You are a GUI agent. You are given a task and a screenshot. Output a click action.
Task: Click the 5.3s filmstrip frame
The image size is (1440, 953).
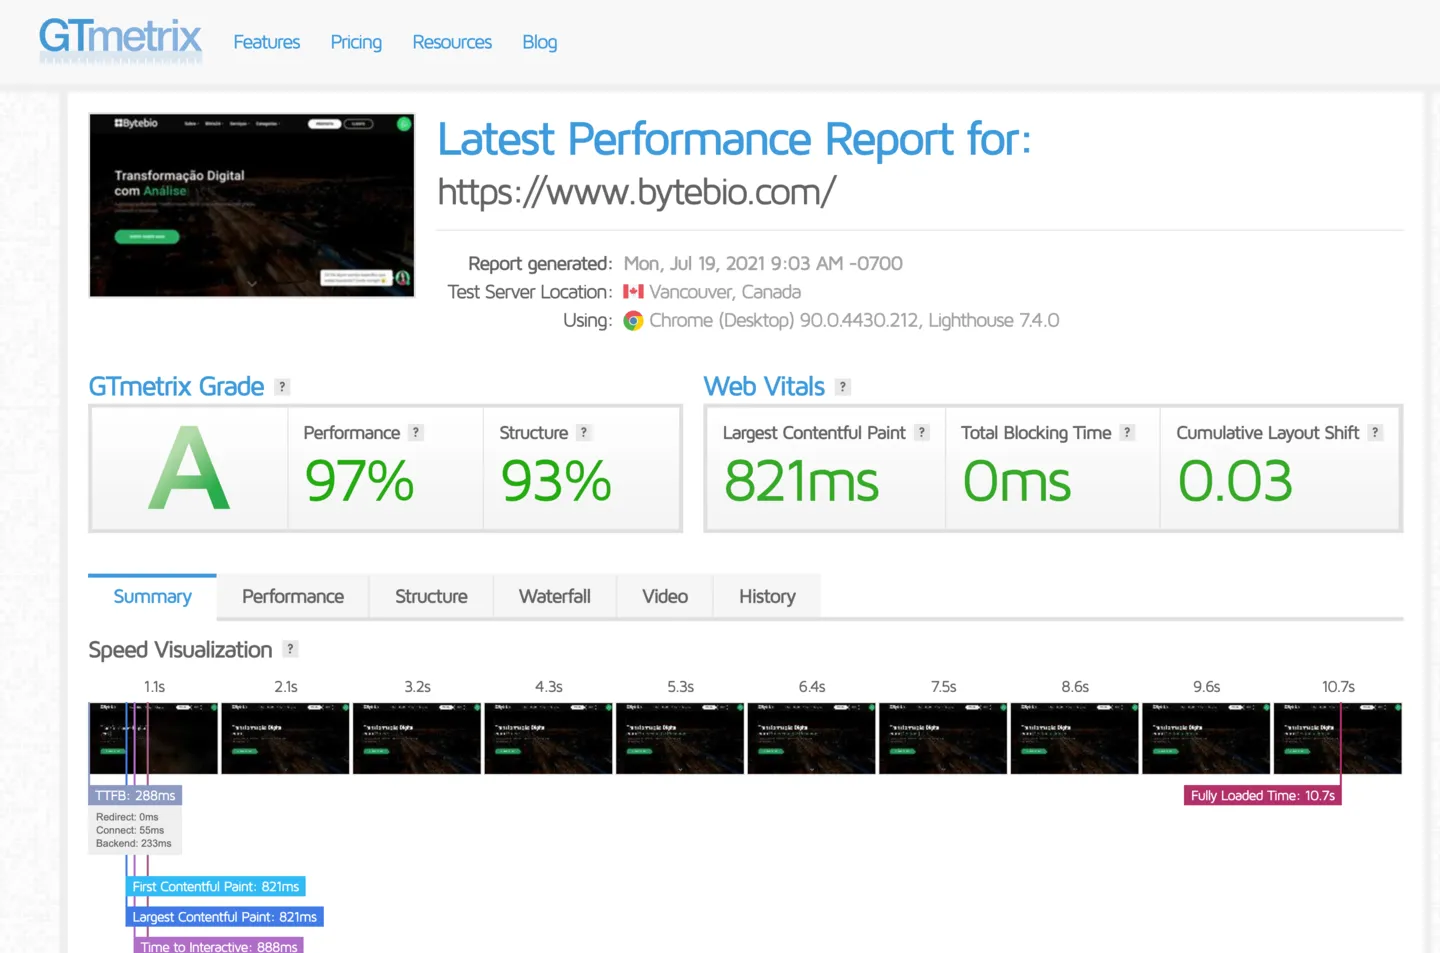[x=680, y=738]
